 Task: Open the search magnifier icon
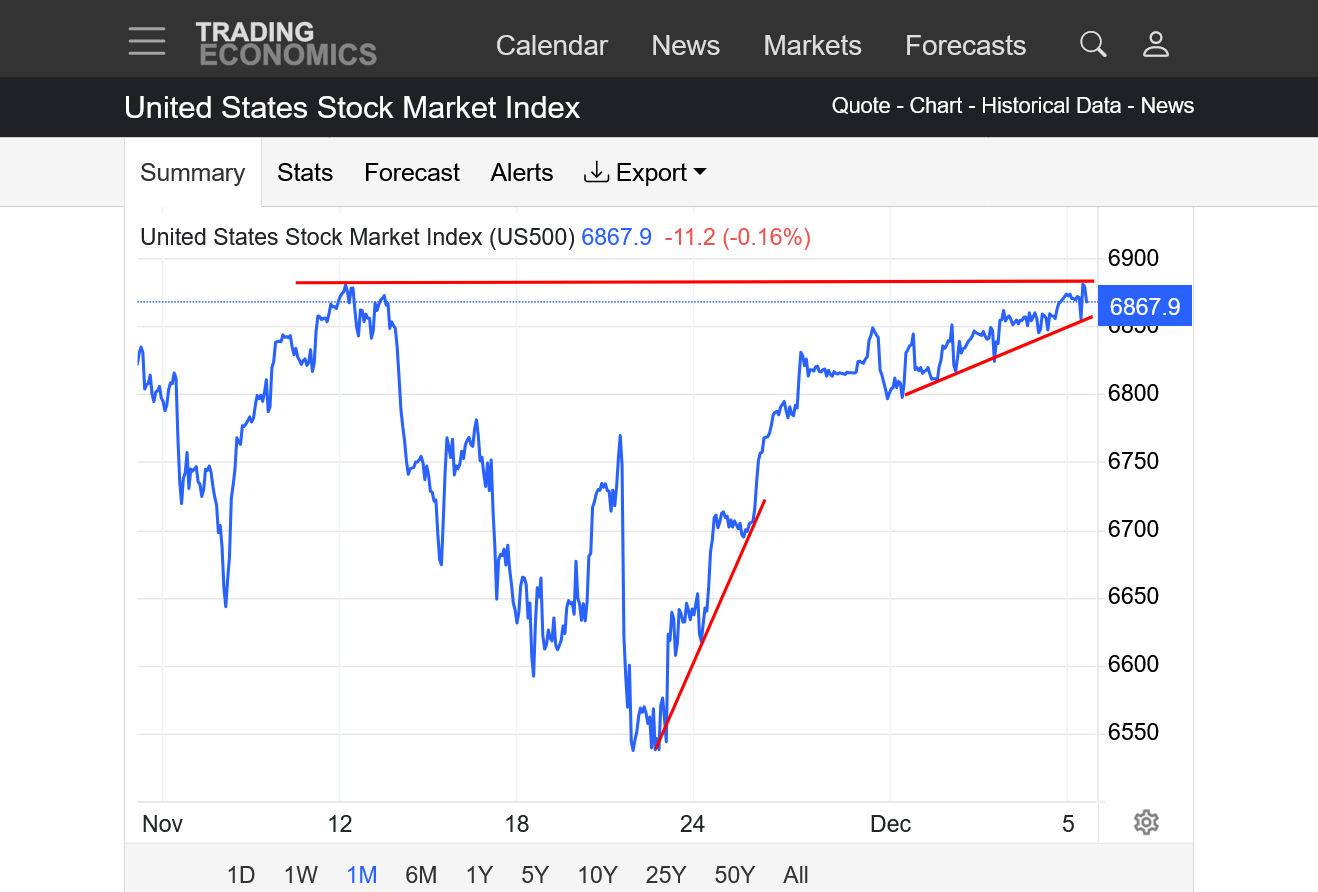point(1093,44)
